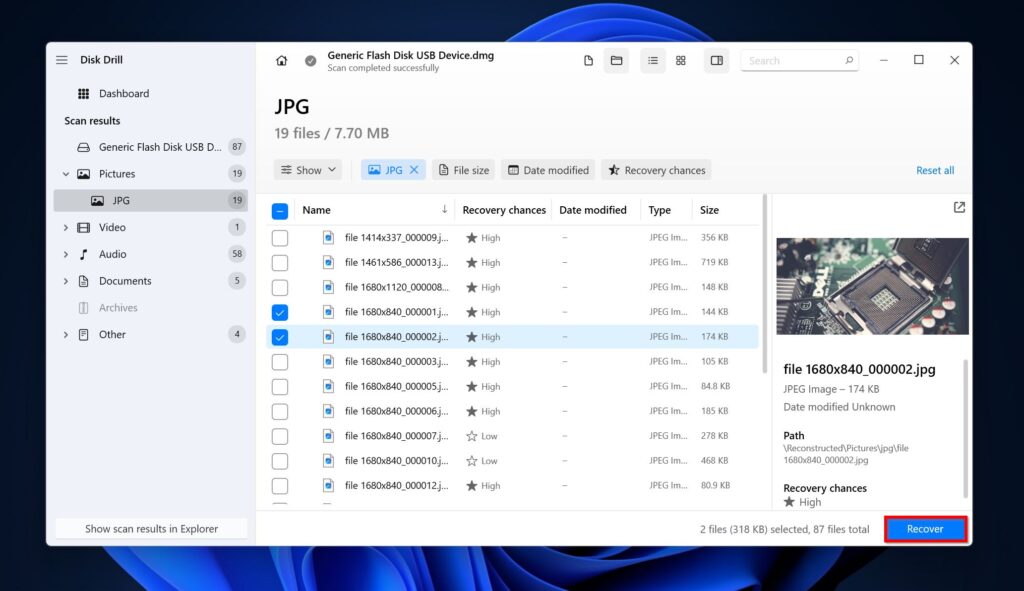Image resolution: width=1024 pixels, height=591 pixels.
Task: Open the Show filter dropdown
Action: [307, 169]
